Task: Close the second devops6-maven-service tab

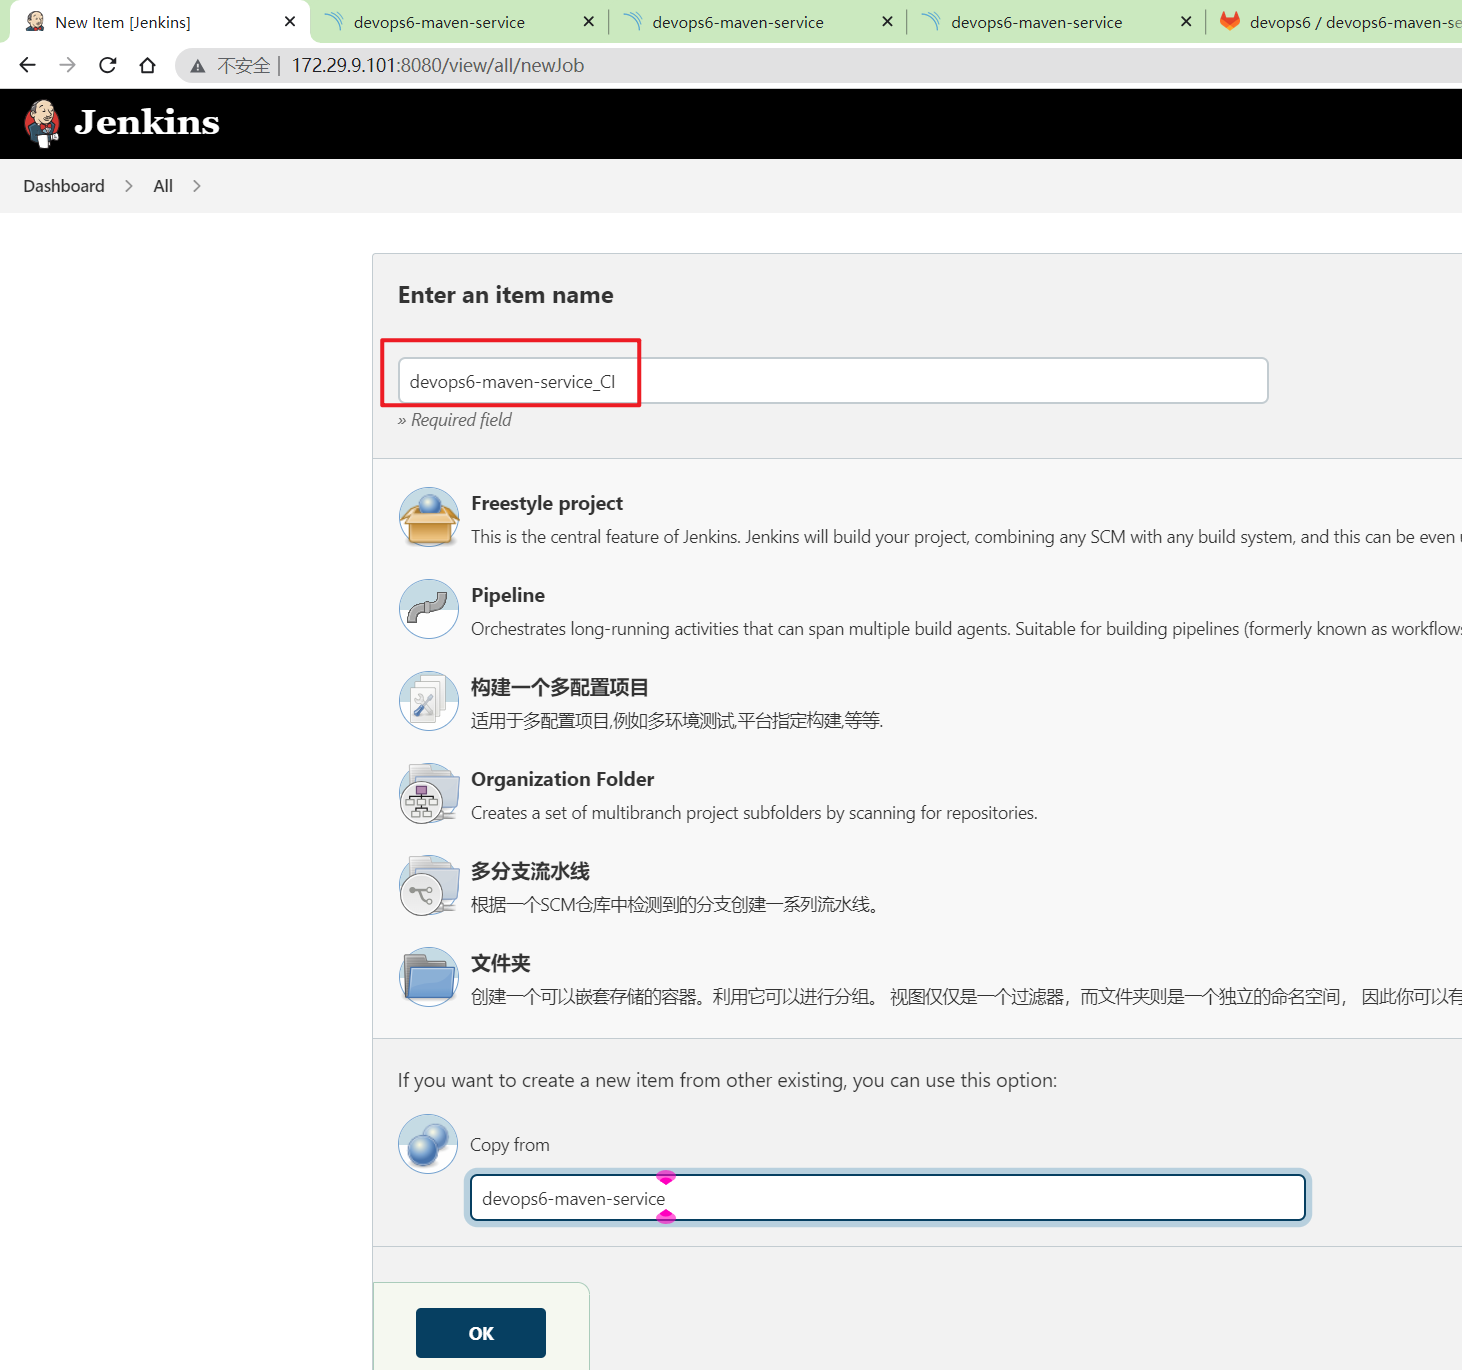Action: pyautogui.click(x=887, y=21)
